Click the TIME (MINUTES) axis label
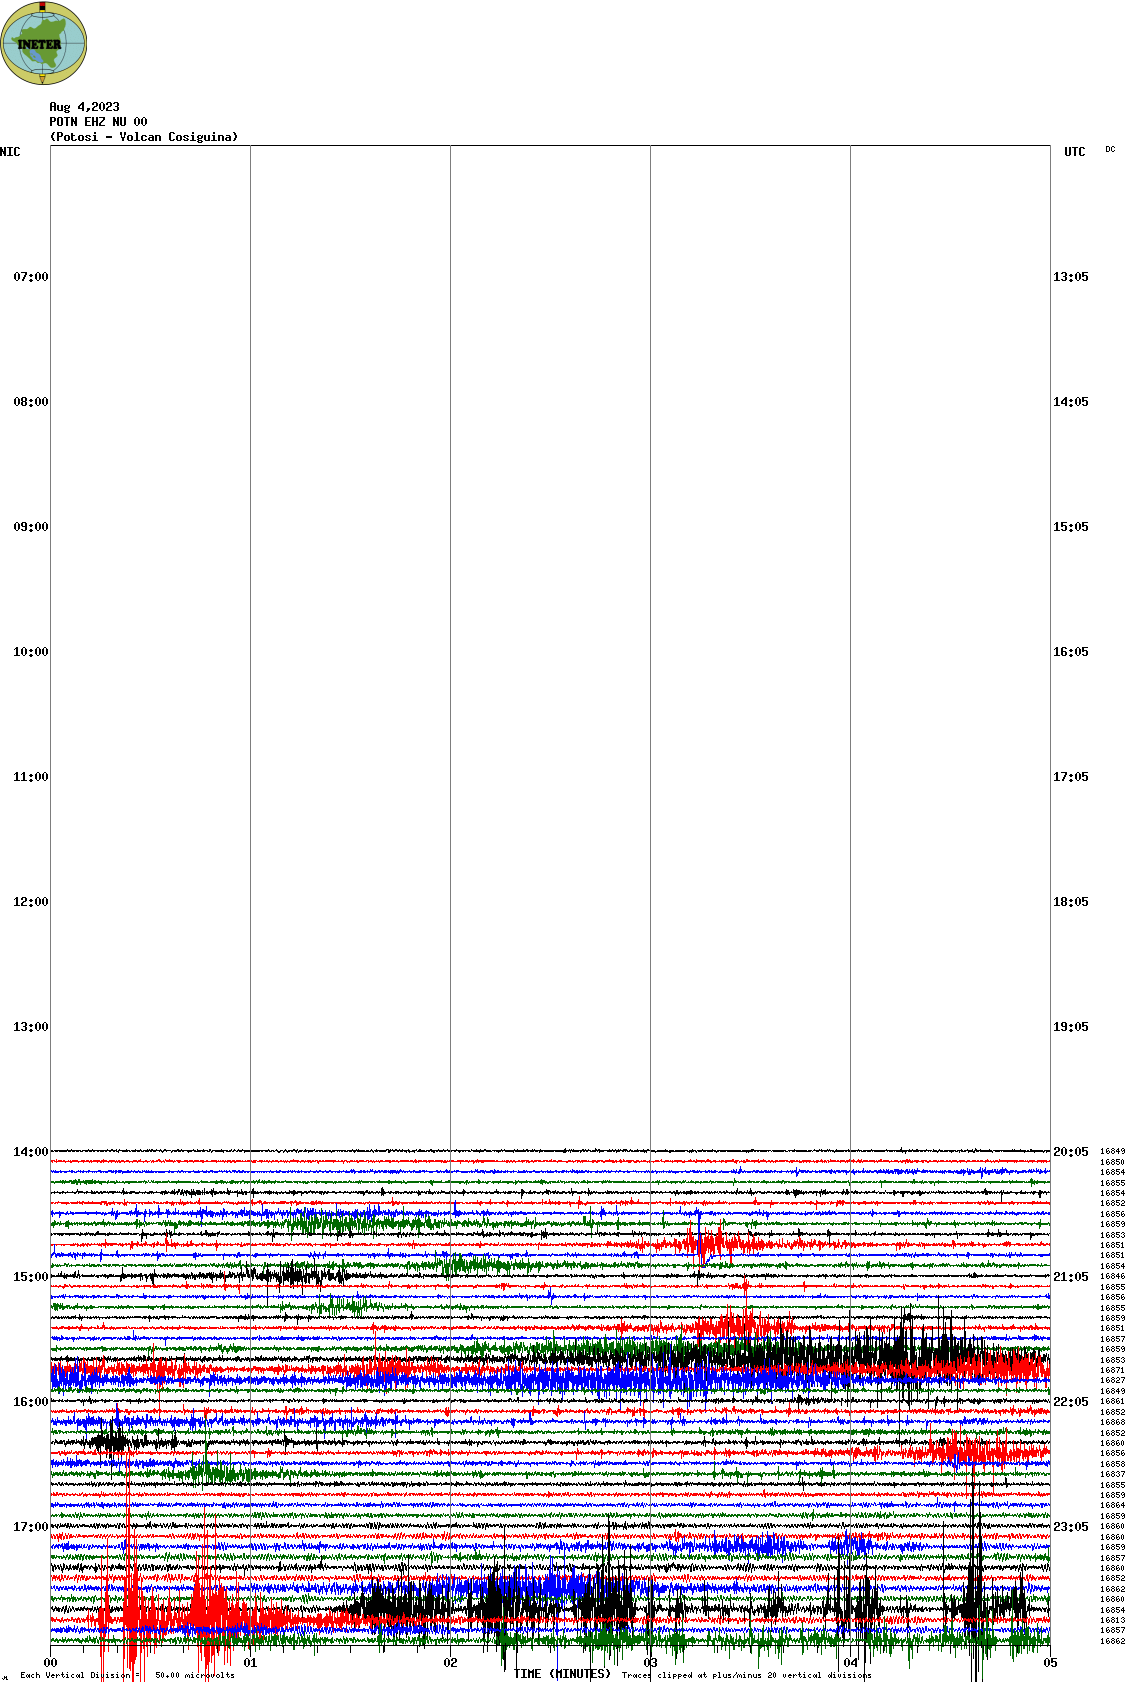Image resolution: width=1130 pixels, height=1689 pixels. [x=562, y=1674]
